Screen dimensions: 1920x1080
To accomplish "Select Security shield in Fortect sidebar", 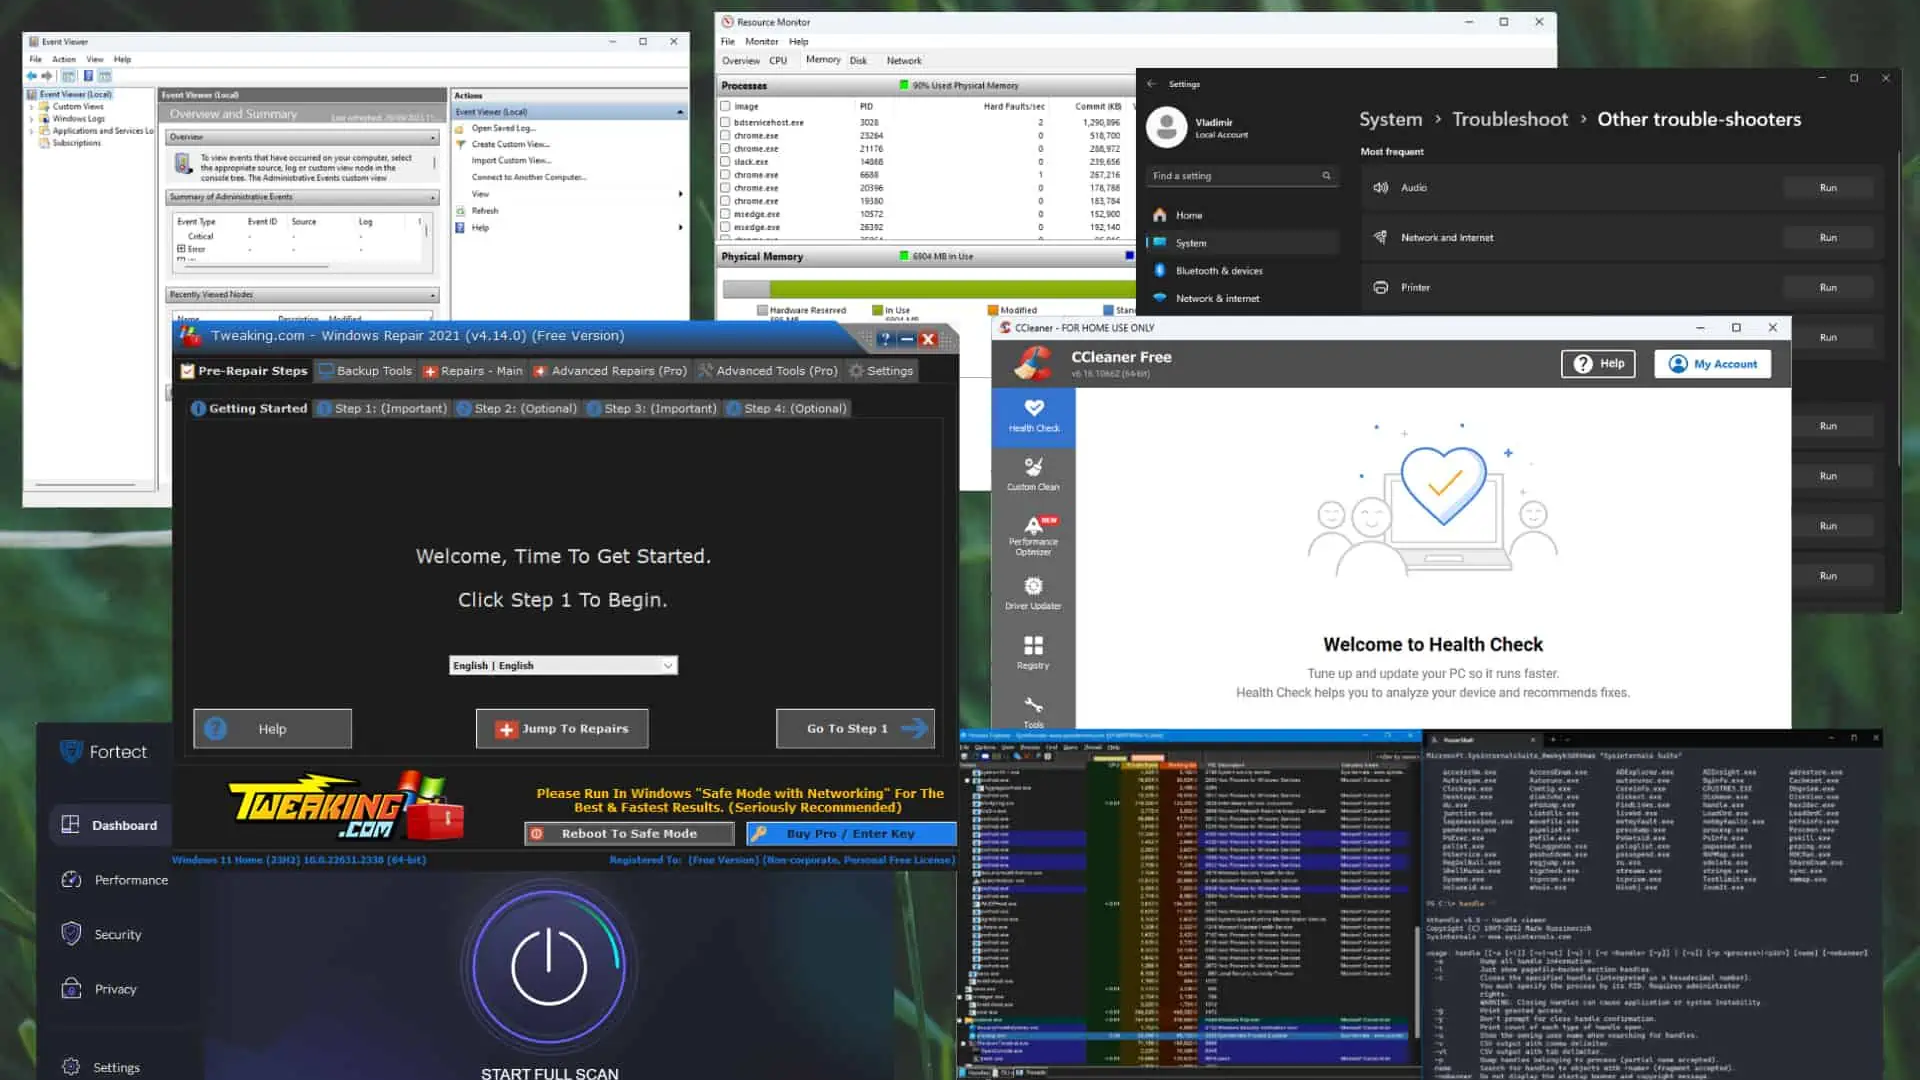I will click(x=71, y=934).
